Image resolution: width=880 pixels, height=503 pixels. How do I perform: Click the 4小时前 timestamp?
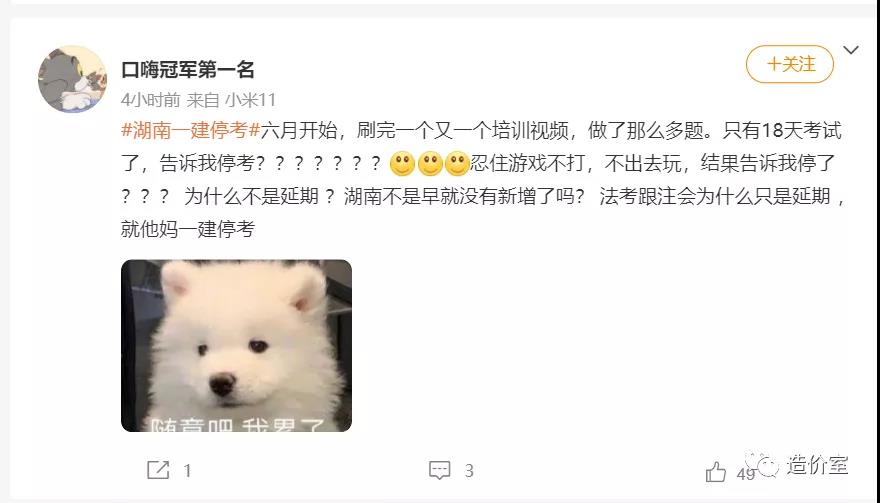click(x=150, y=100)
